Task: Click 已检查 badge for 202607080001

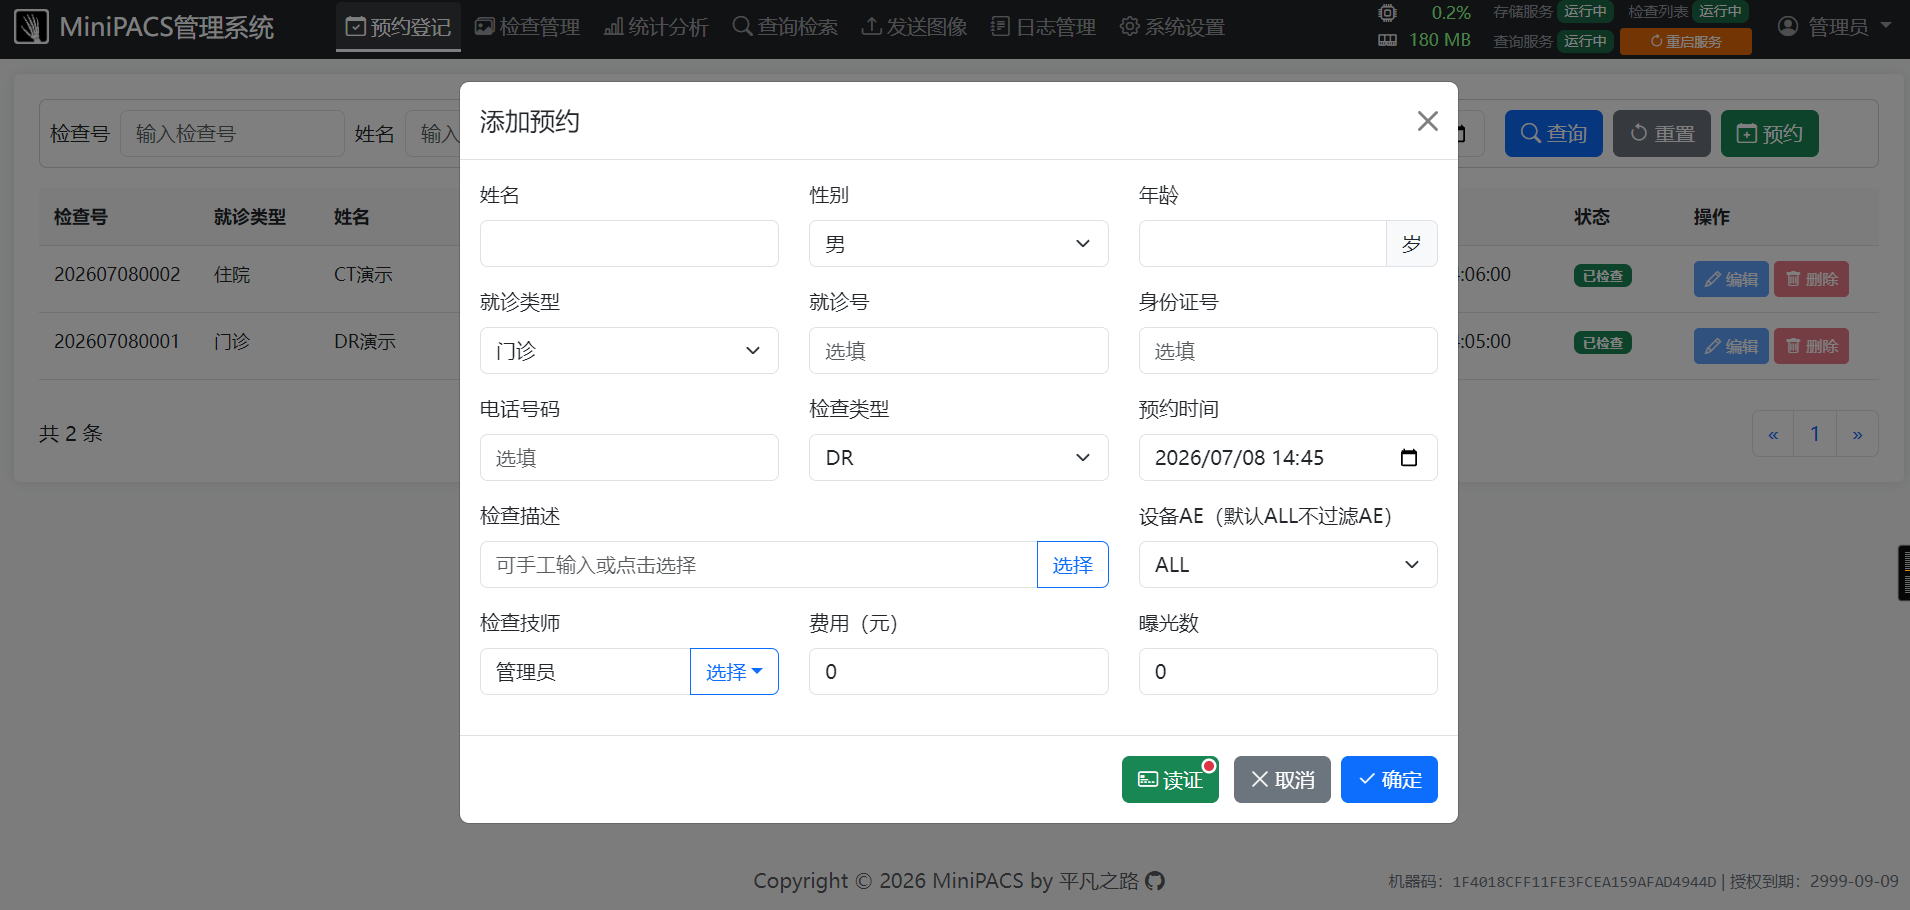Action: 1602,343
